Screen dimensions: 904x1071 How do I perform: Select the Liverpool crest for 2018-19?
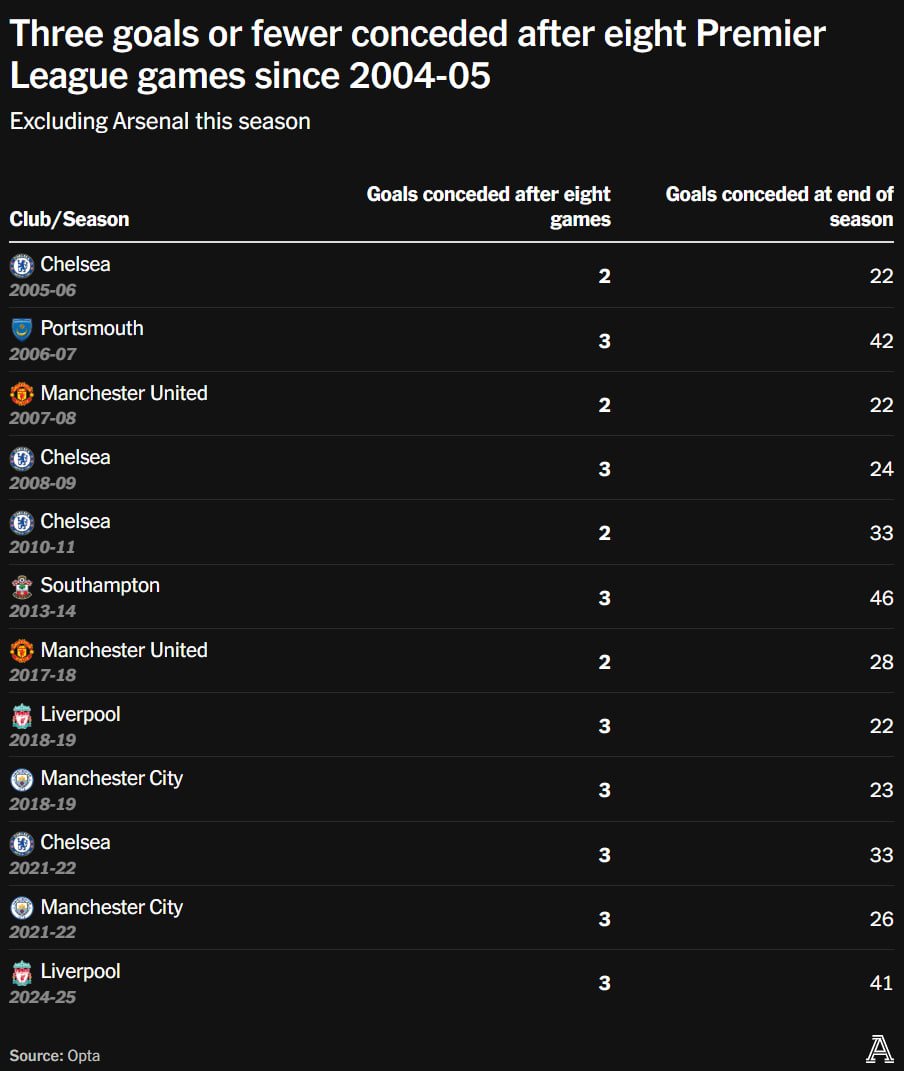pyautogui.click(x=21, y=715)
